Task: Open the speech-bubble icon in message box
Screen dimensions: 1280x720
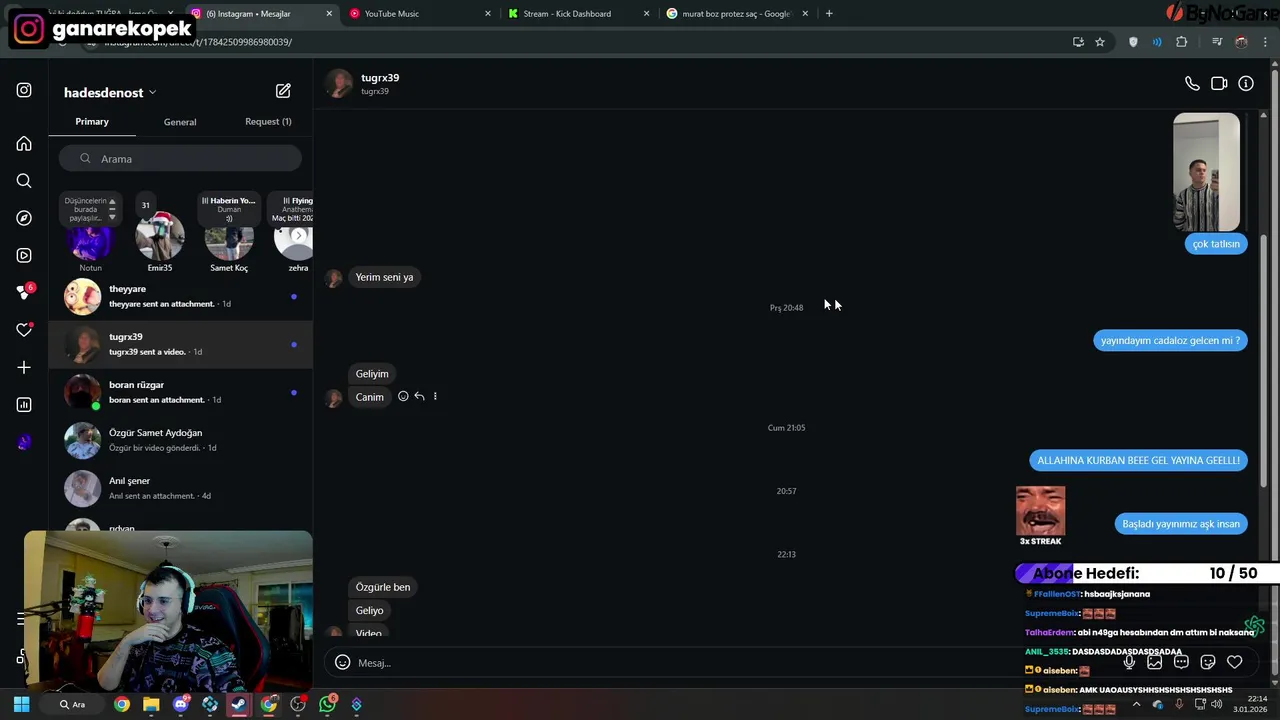Action: click(x=1181, y=662)
